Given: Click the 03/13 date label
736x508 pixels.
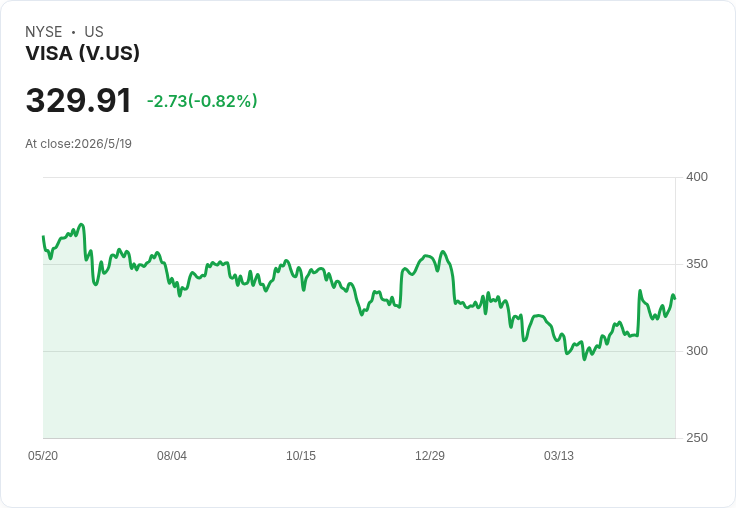Looking at the screenshot, I should point(559,455).
